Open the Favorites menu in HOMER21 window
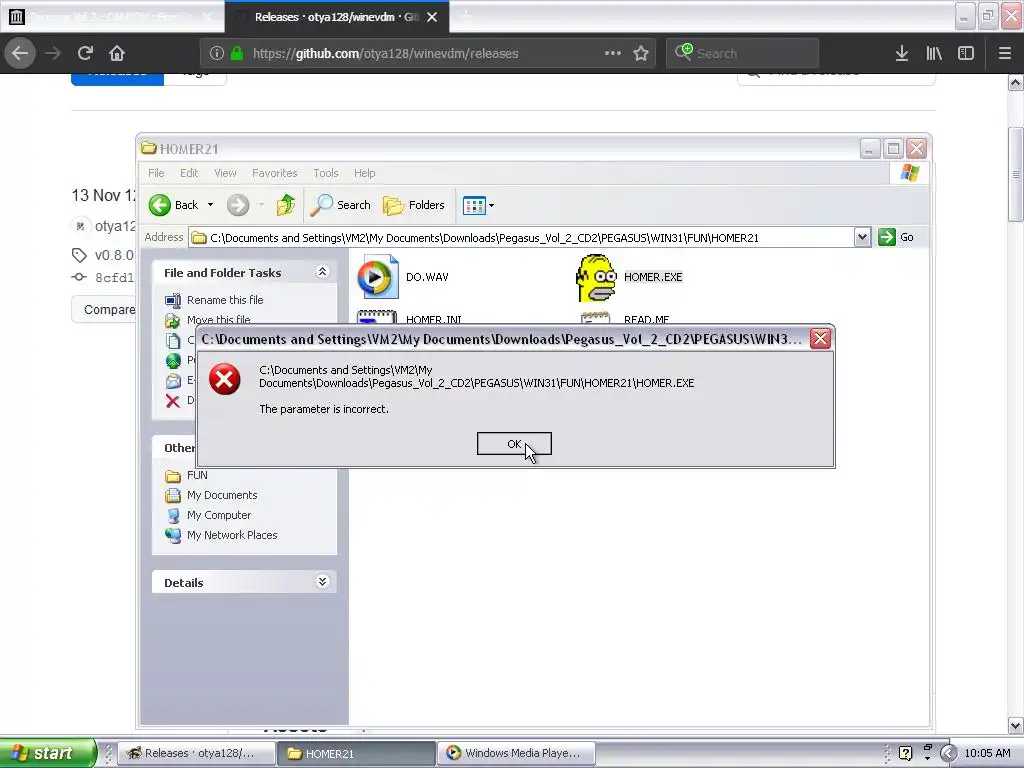Viewport: 1024px width, 768px height. click(274, 173)
